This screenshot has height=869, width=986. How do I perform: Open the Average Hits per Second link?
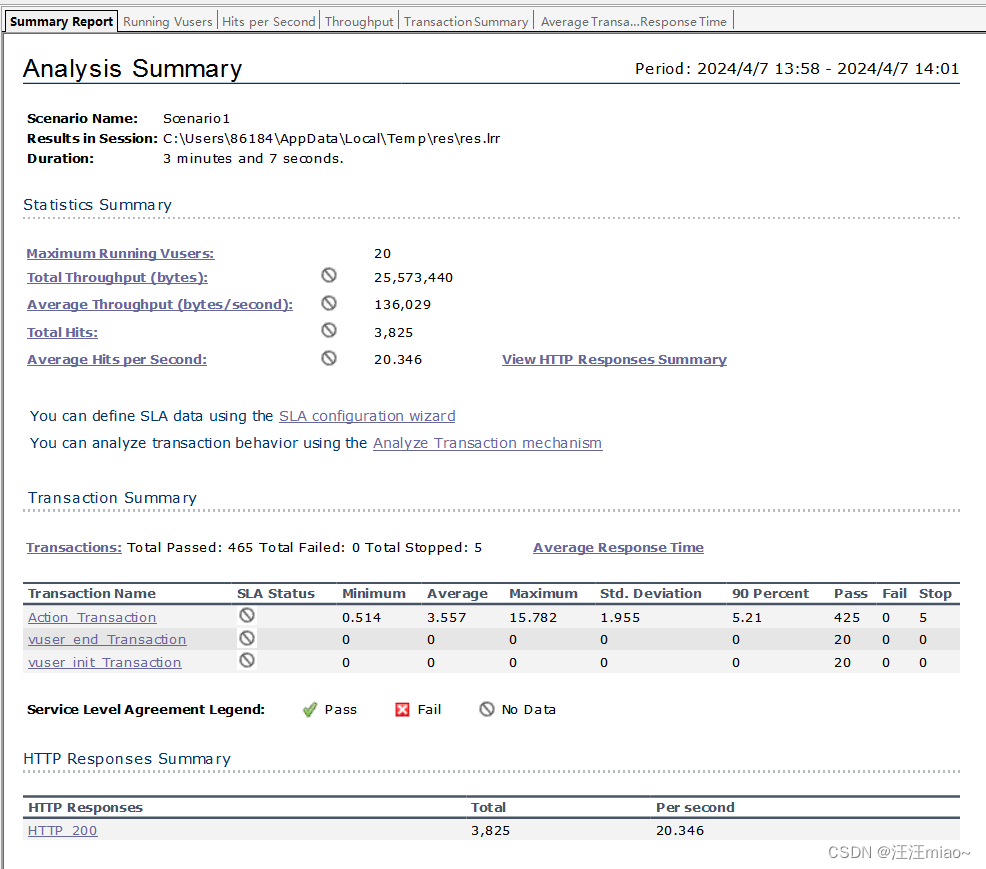pyautogui.click(x=117, y=360)
